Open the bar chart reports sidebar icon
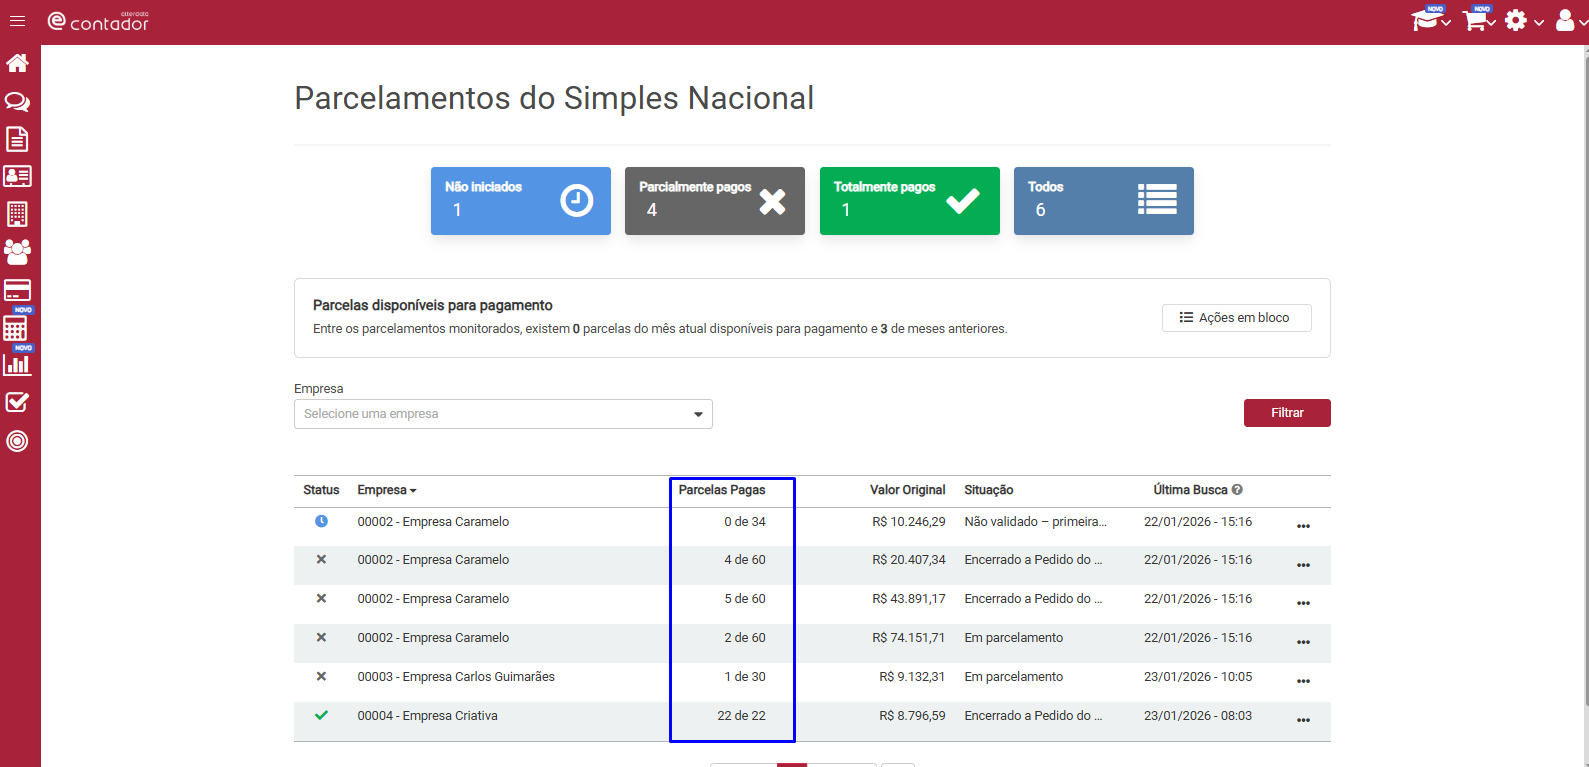Image resolution: width=1589 pixels, height=767 pixels. coord(17,364)
